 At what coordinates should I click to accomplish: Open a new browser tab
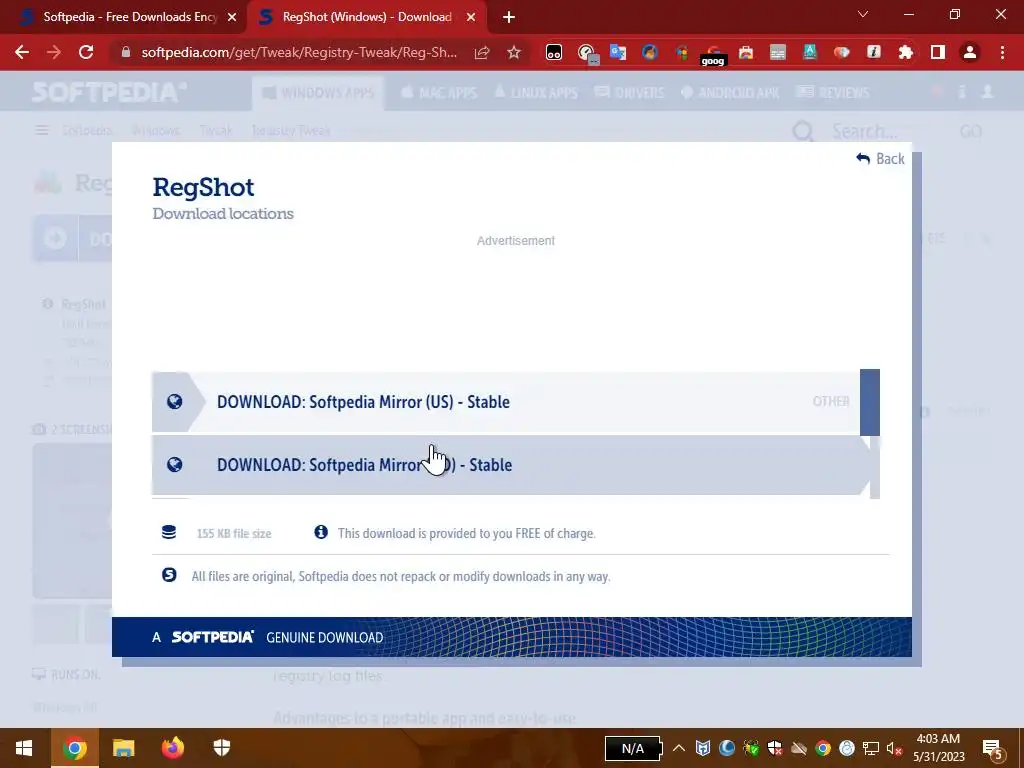click(x=509, y=17)
